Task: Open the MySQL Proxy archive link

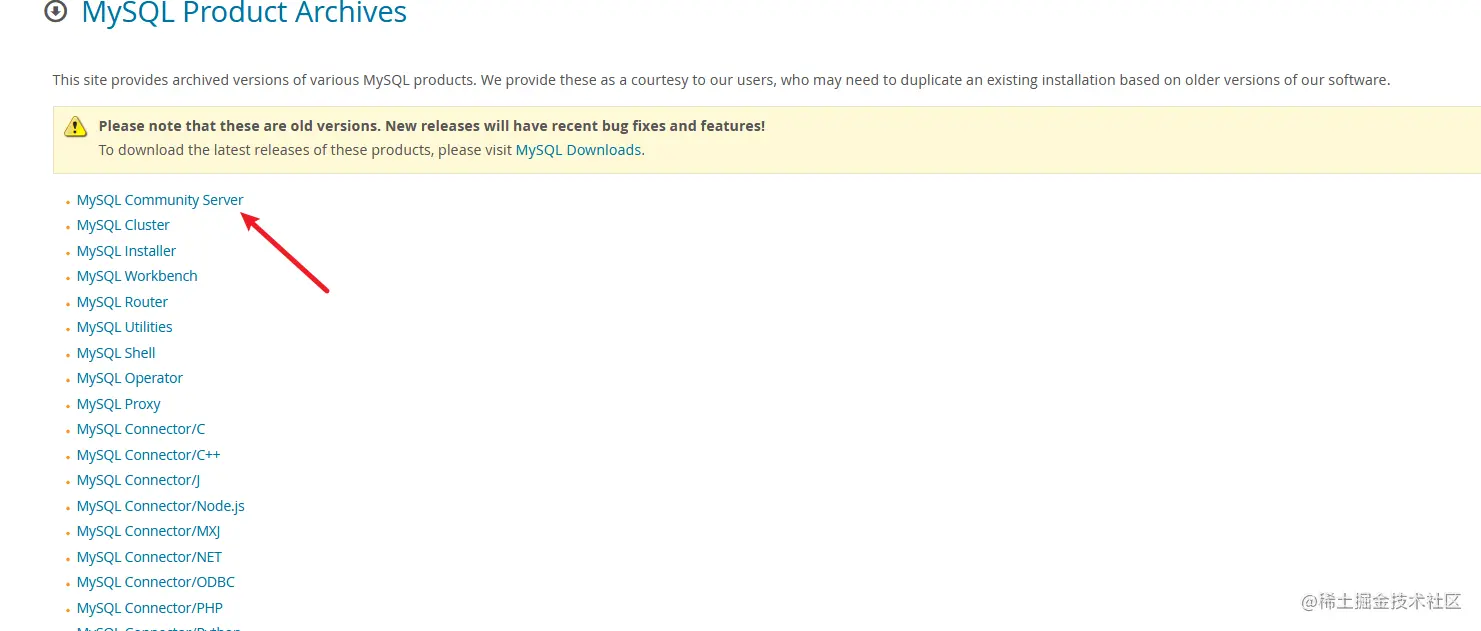Action: click(x=119, y=404)
